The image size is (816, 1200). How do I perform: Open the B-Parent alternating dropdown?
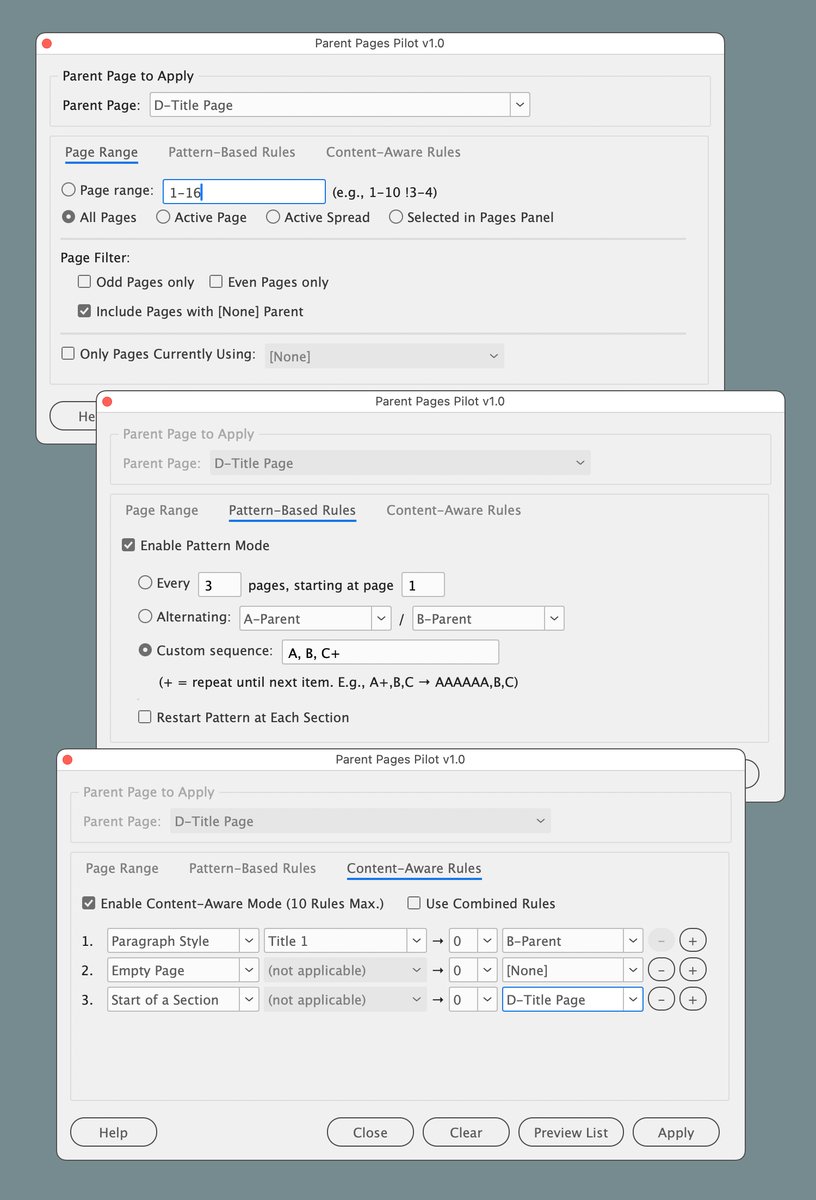[488, 619]
